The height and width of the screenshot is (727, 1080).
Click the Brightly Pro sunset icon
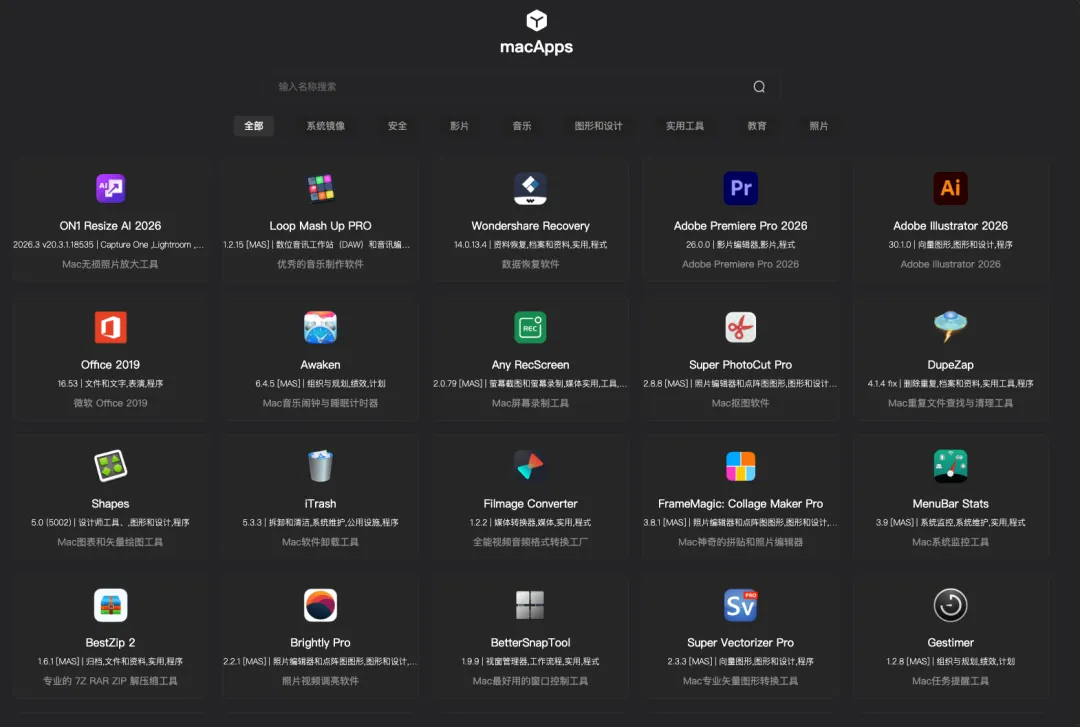tap(320, 605)
